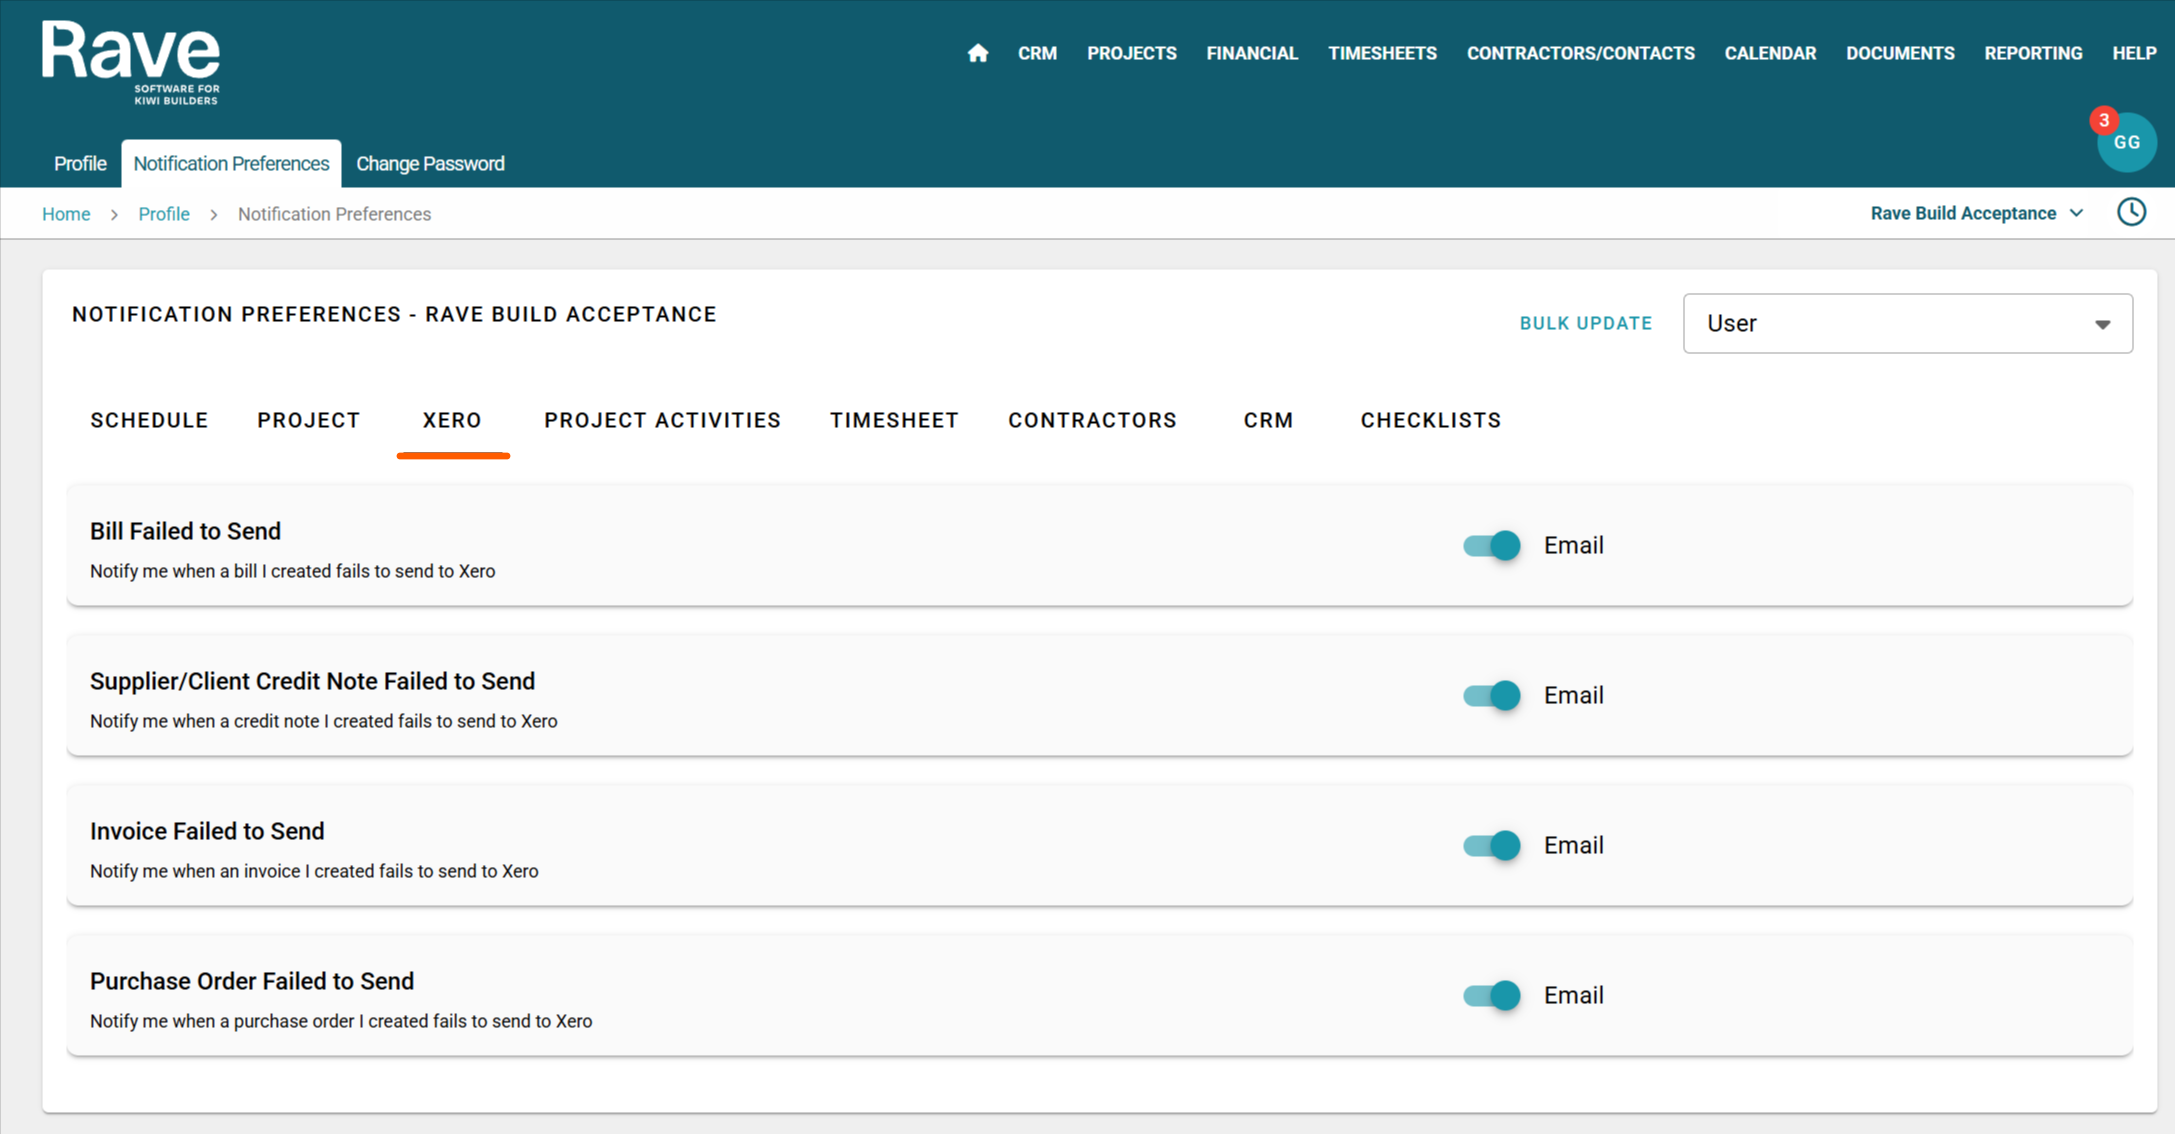The width and height of the screenshot is (2175, 1134).
Task: View the red notification badge showing 3
Action: coord(2104,120)
